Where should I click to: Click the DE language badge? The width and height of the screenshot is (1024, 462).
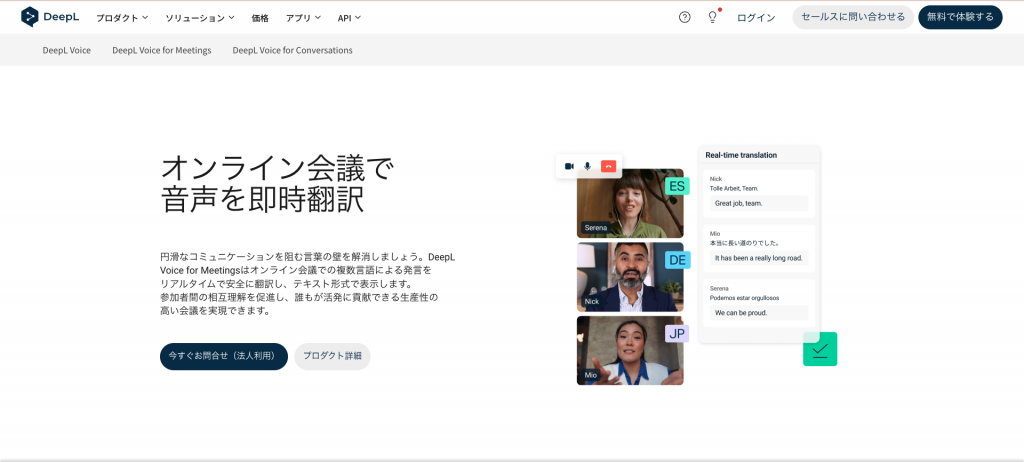point(677,260)
